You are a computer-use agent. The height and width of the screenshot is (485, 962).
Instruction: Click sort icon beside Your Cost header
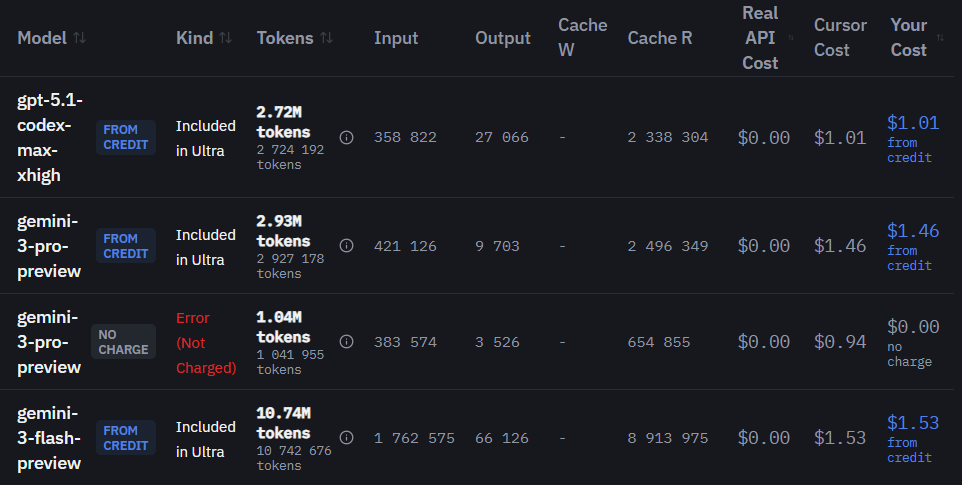point(940,38)
